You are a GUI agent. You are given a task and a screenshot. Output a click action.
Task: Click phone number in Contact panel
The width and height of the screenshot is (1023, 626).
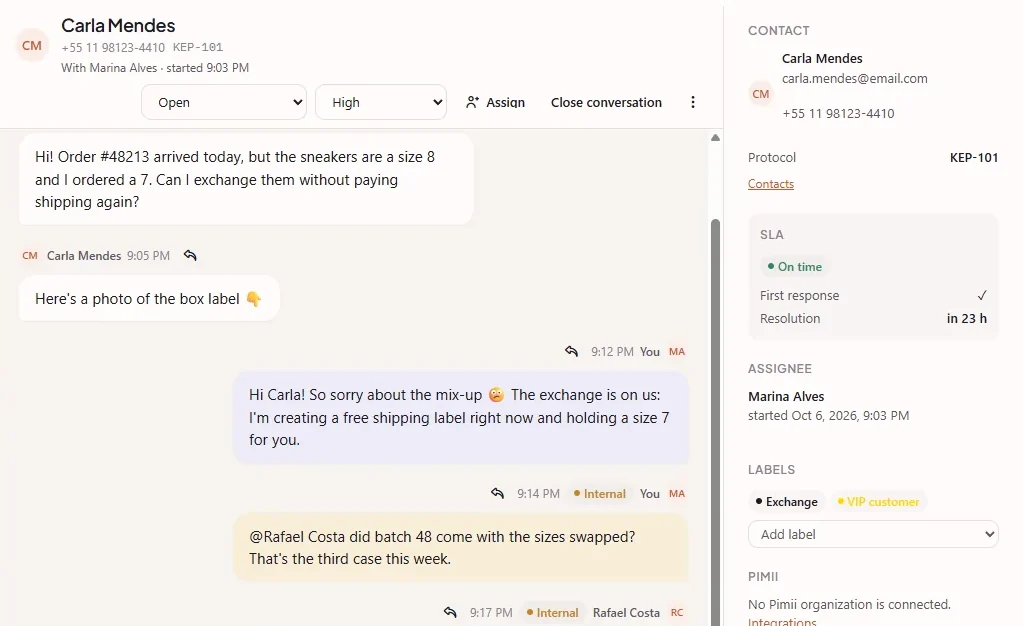pyautogui.click(x=838, y=114)
